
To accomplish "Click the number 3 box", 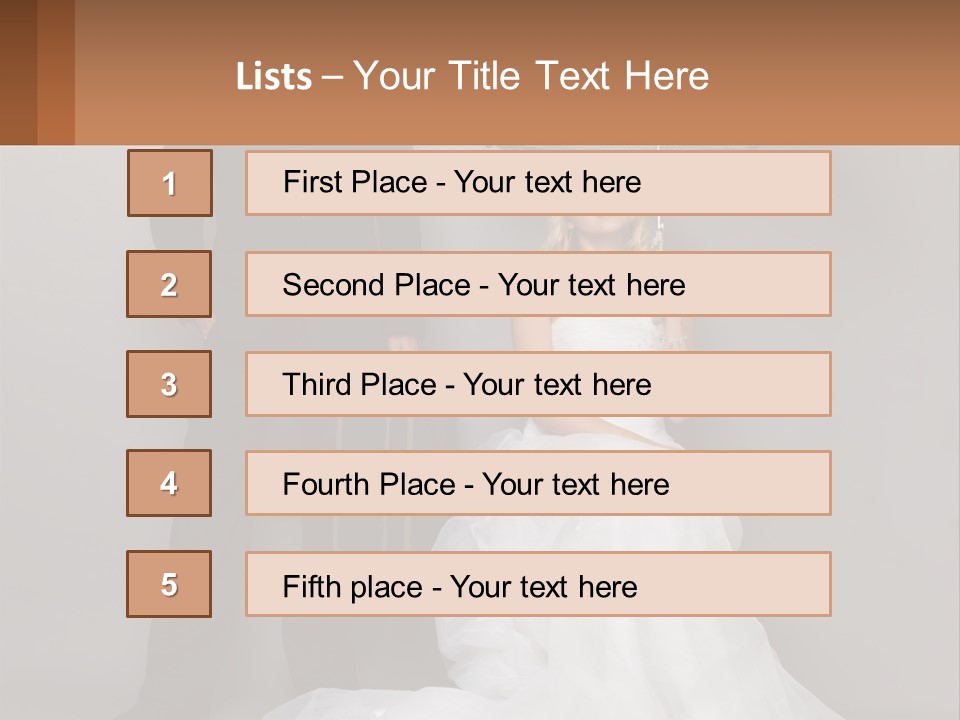I will point(169,384).
